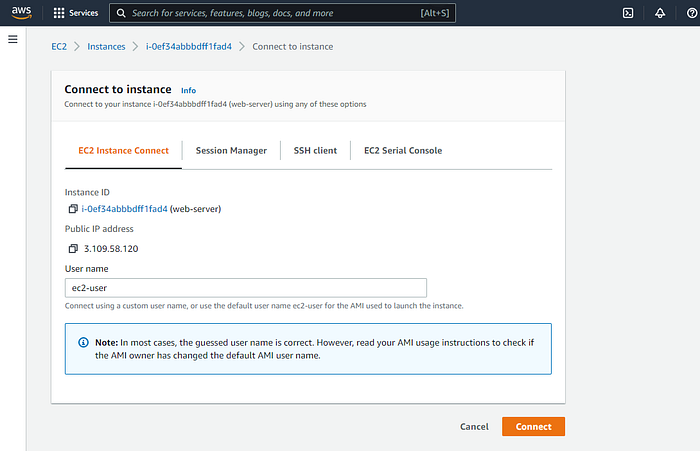Launch CloudShell from the top bar
The image size is (700, 451).
tap(628, 13)
